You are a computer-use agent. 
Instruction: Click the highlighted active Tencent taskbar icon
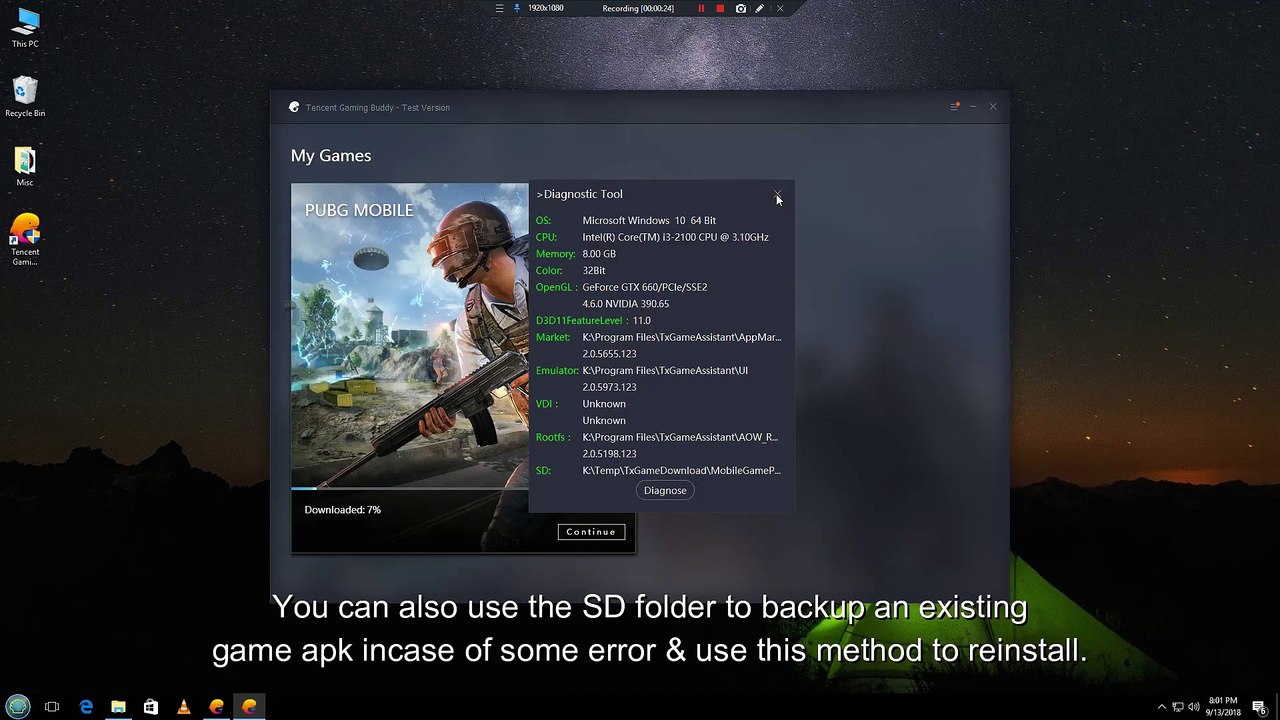[x=249, y=707]
